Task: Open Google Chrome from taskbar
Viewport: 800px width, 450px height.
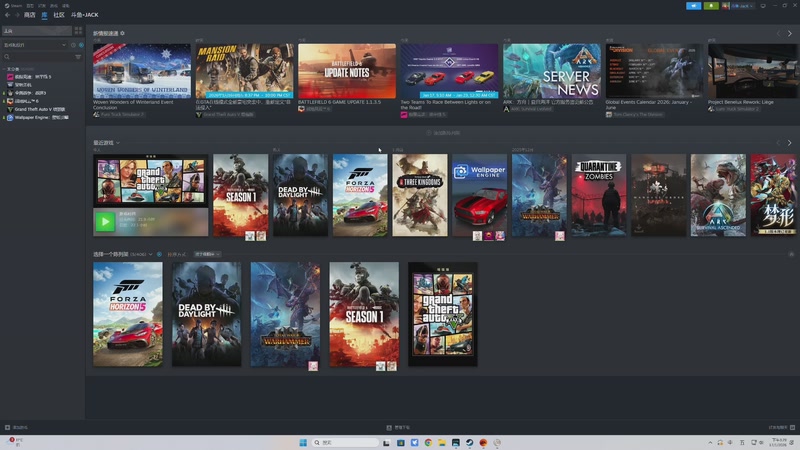Action: (428, 442)
